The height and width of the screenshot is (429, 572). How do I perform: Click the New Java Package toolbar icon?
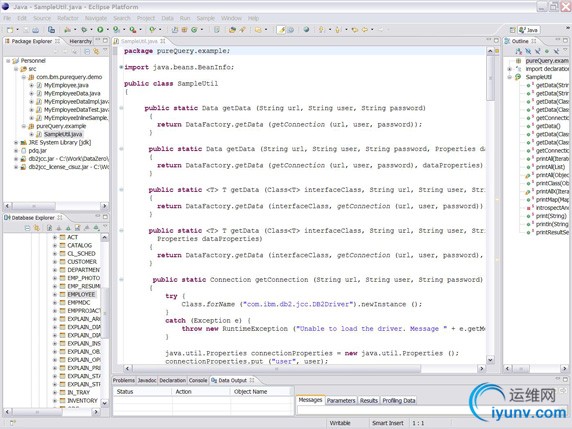pyautogui.click(x=185, y=30)
